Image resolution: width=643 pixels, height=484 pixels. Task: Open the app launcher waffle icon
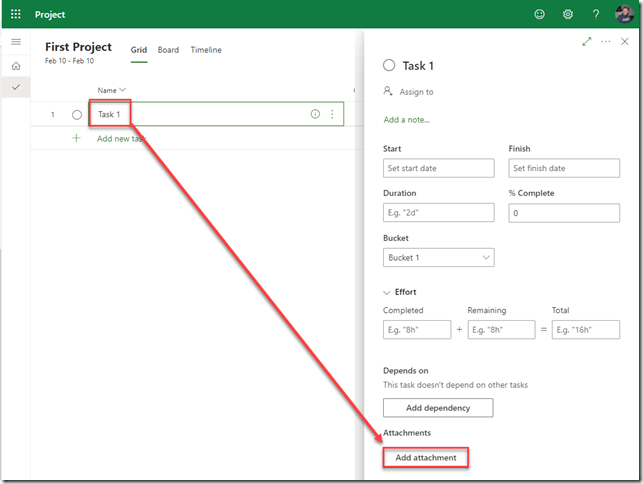tap(15, 15)
